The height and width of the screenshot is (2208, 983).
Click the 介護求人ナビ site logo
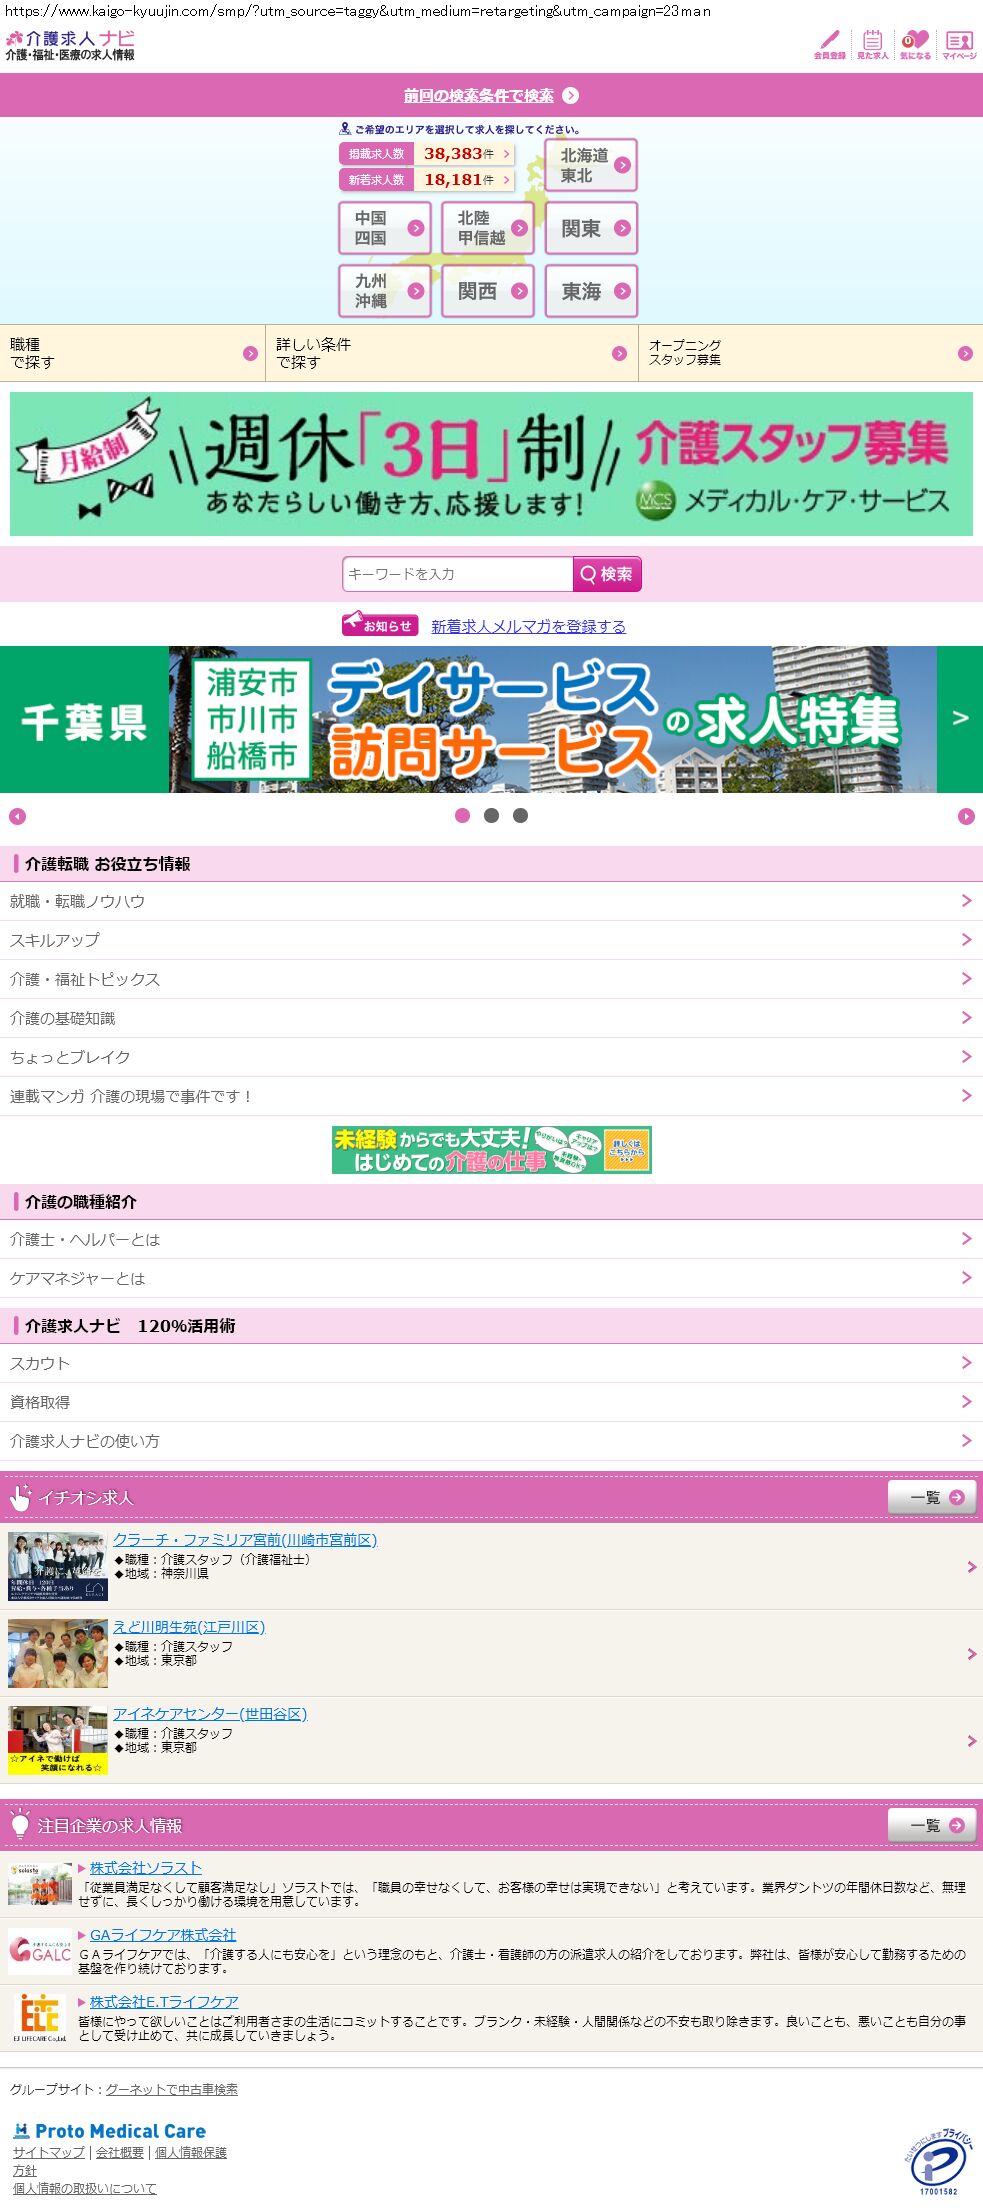click(70, 45)
